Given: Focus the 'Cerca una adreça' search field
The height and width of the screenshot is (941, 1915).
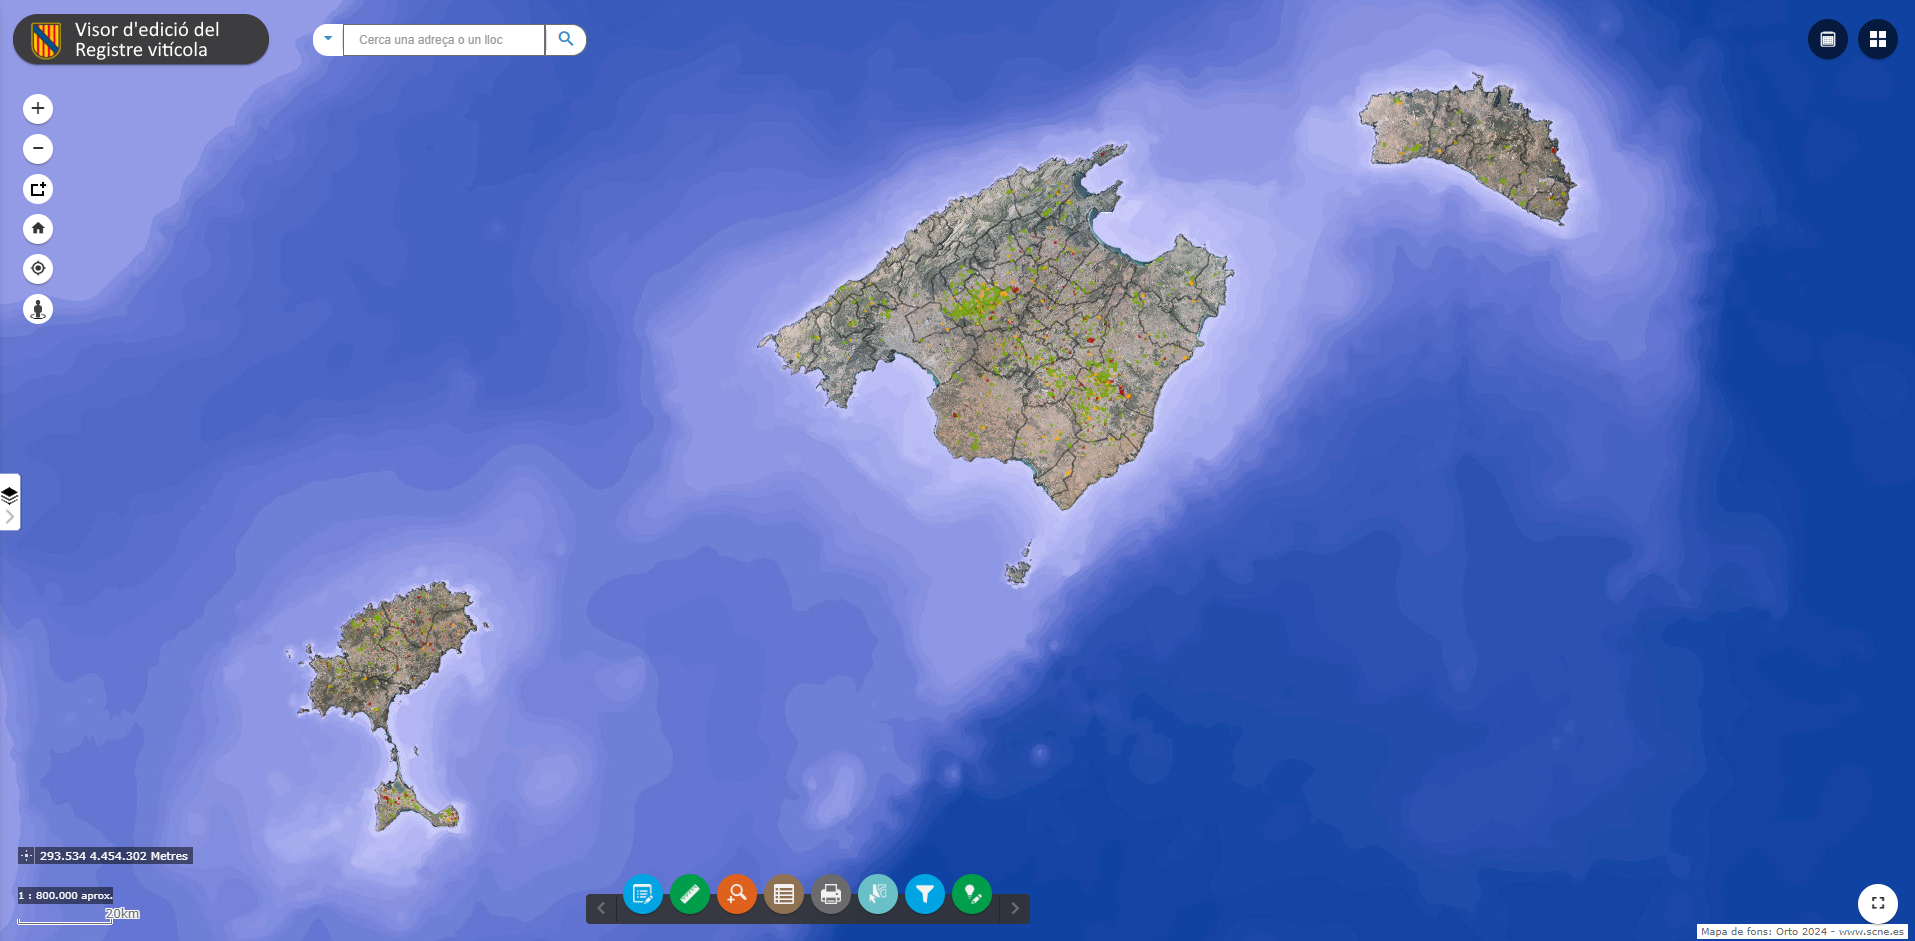Looking at the screenshot, I should click(x=444, y=40).
